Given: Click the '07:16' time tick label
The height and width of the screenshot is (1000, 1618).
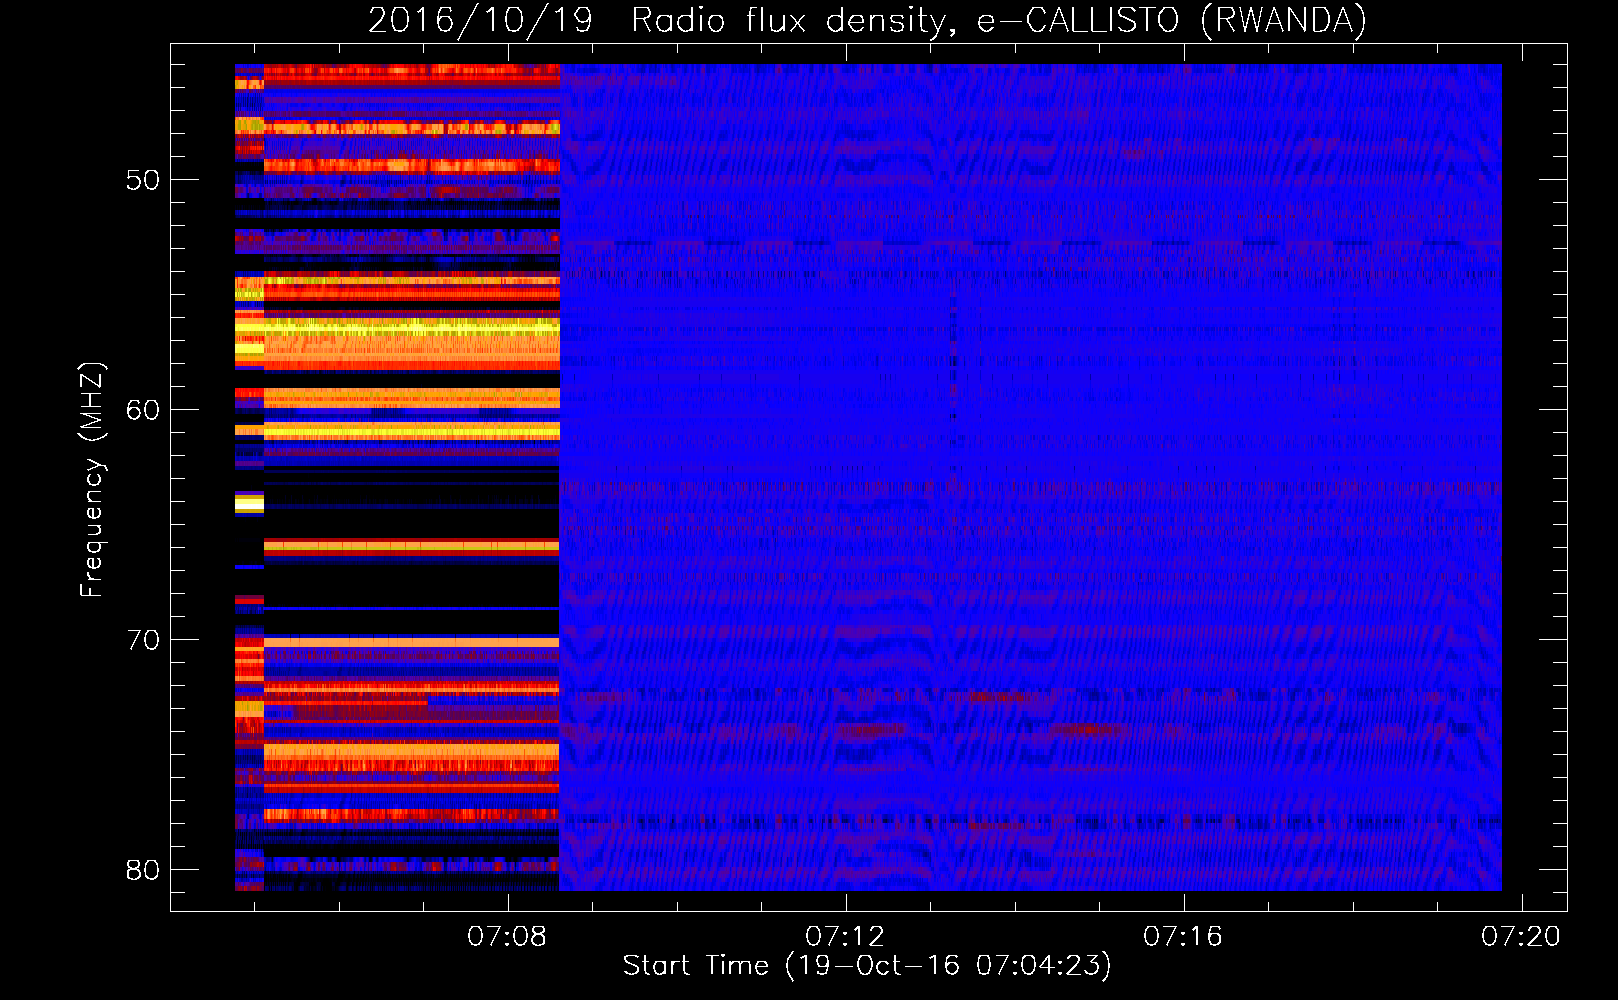Looking at the screenshot, I should tap(1183, 936).
